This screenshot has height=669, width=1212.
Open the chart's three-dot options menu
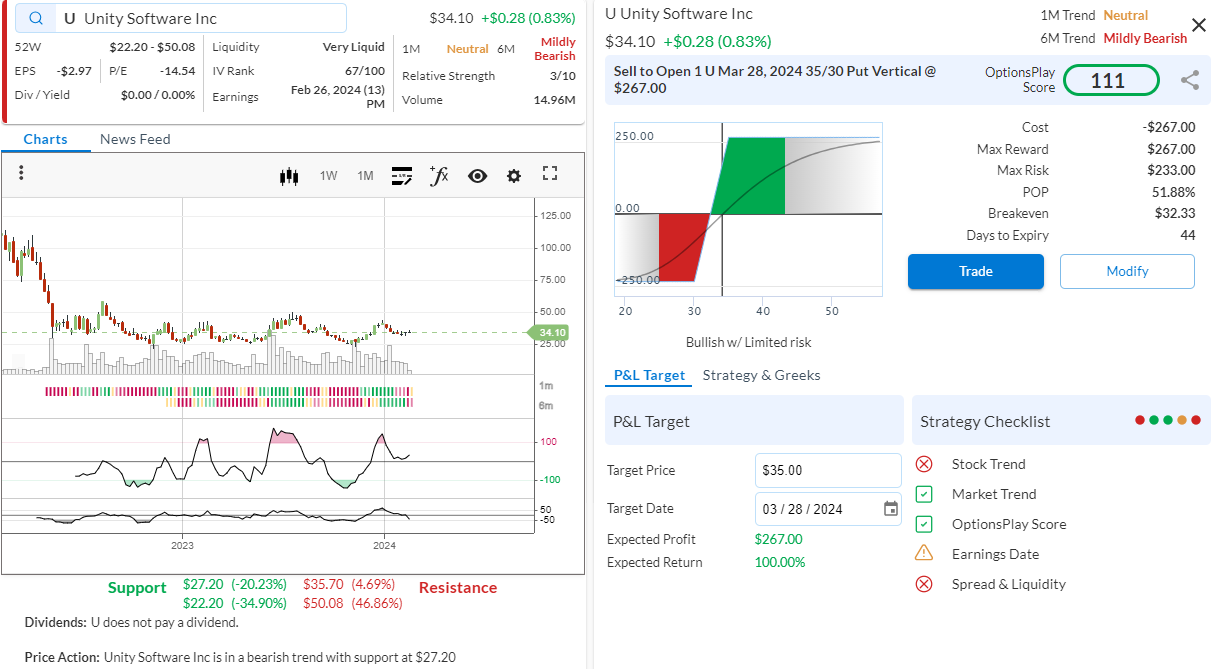[x=21, y=173]
